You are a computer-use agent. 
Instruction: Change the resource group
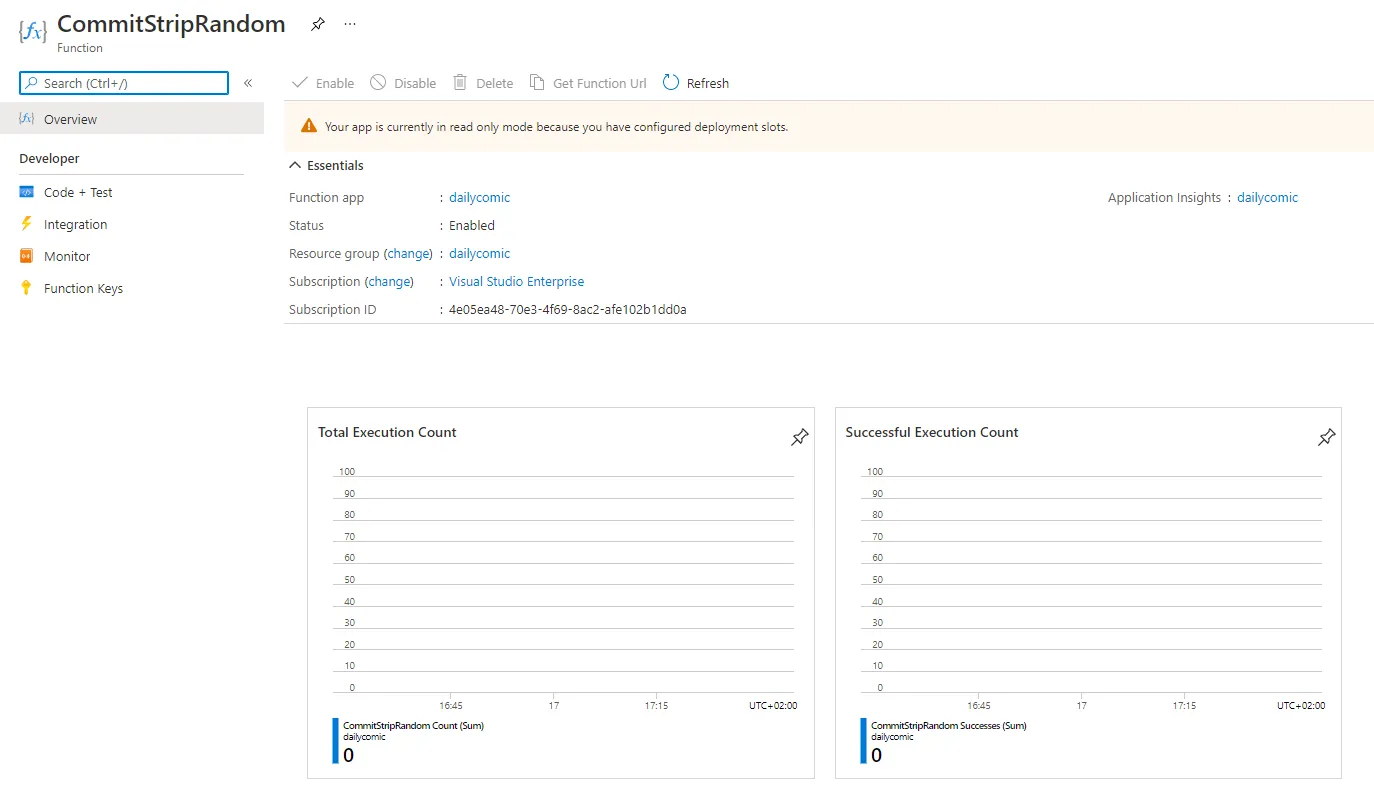(408, 253)
